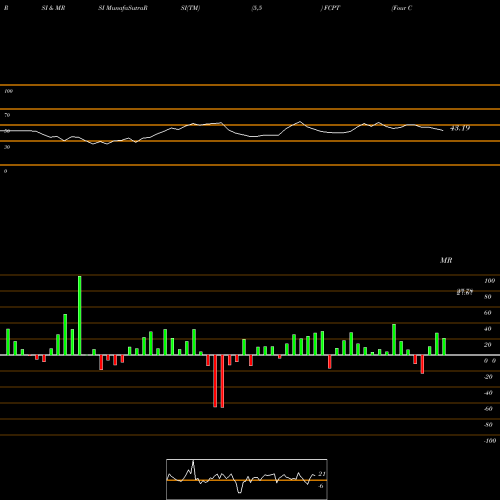The height and width of the screenshot is (500, 500).
Task: Click the MR axis label "20"
Action: (488, 345)
